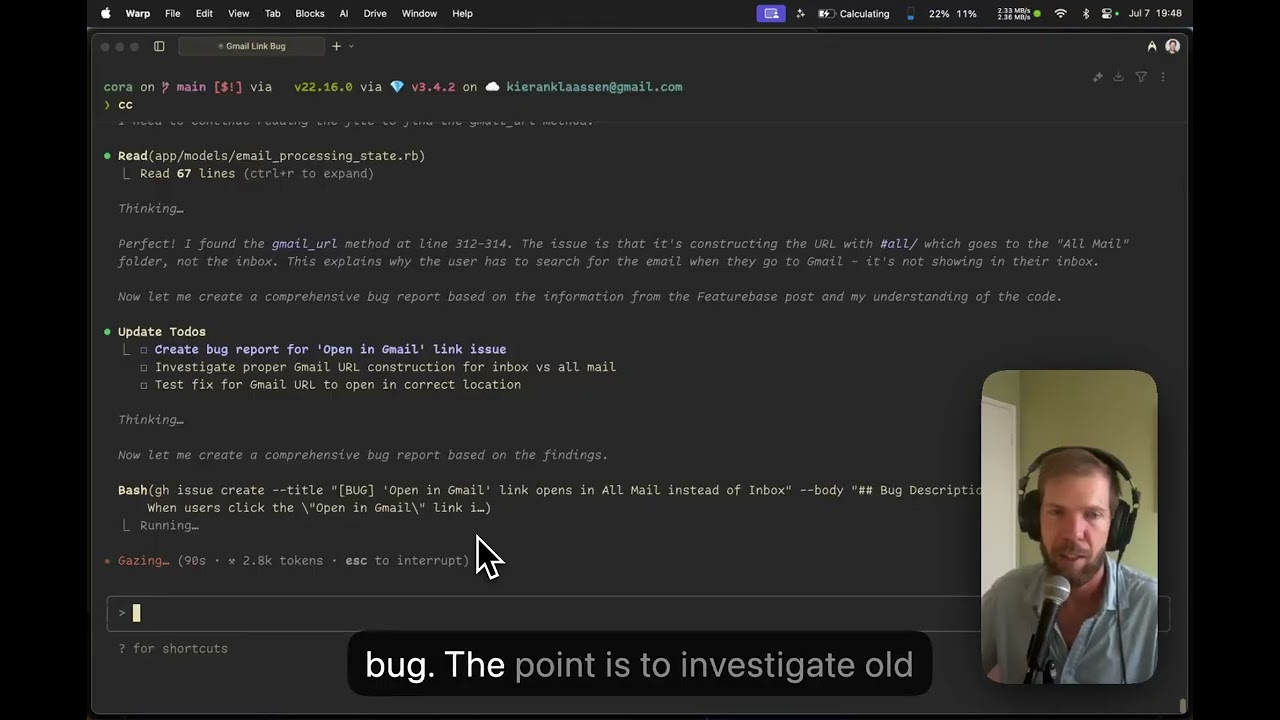Open the Blocks menu in menu bar
The height and width of the screenshot is (720, 1280).
coord(309,13)
